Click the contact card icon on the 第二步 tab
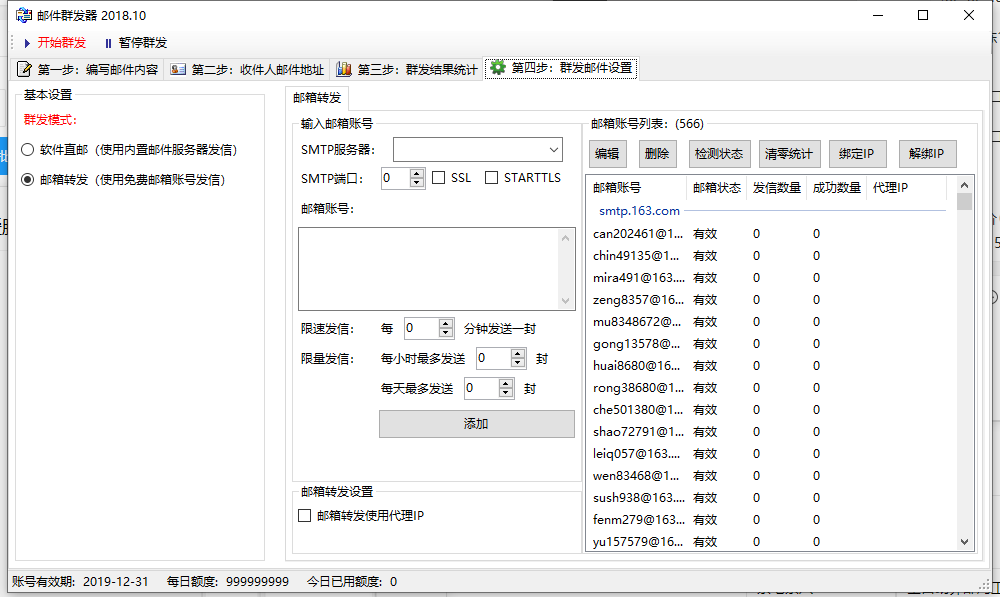 click(178, 69)
